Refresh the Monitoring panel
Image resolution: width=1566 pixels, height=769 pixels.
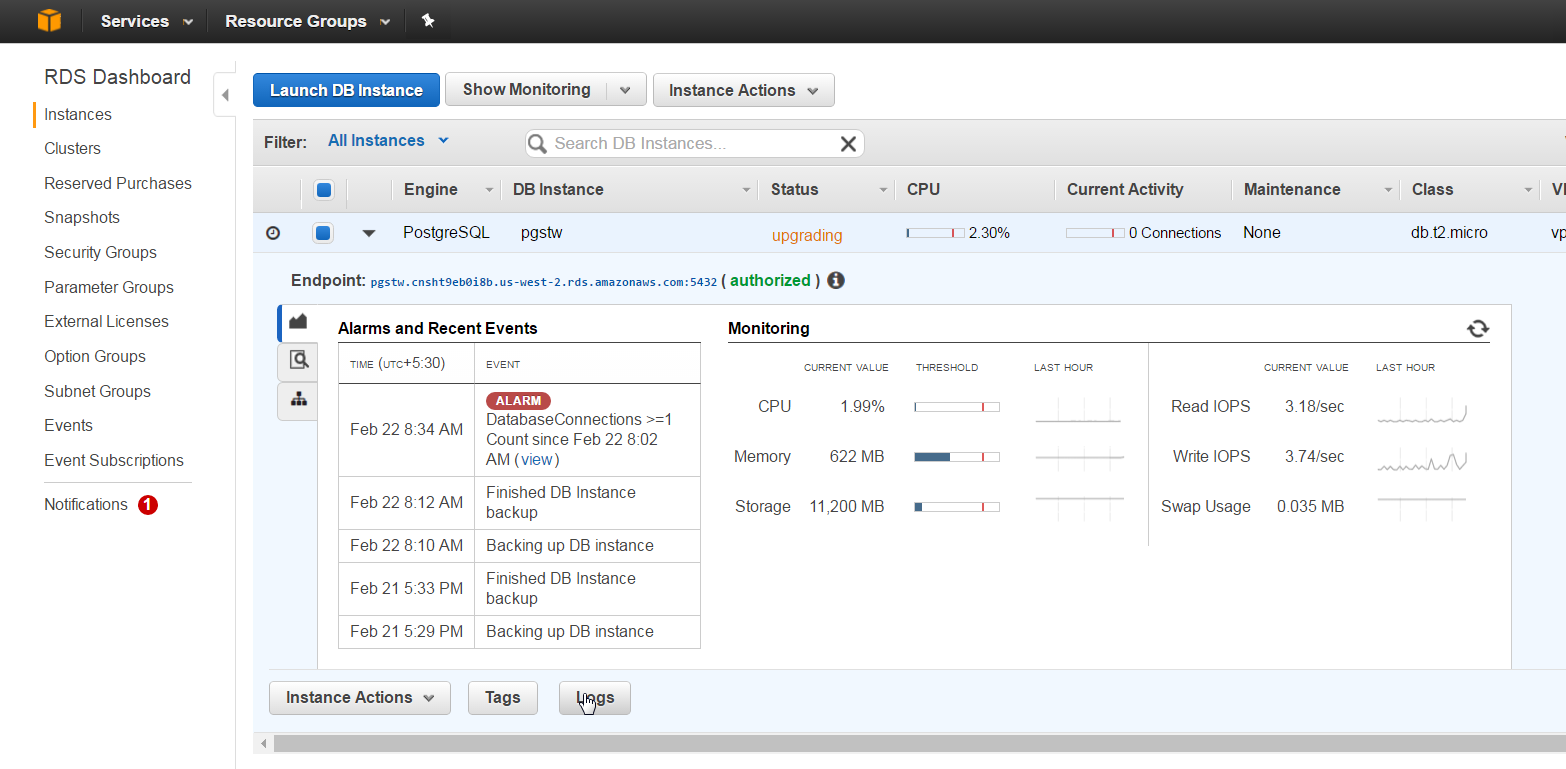(1478, 328)
